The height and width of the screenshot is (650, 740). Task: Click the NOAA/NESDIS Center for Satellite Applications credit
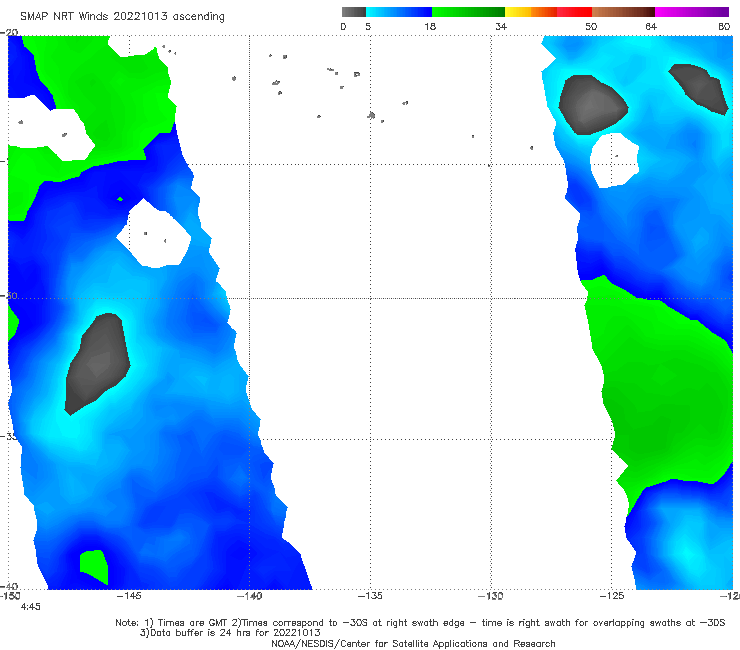413,643
